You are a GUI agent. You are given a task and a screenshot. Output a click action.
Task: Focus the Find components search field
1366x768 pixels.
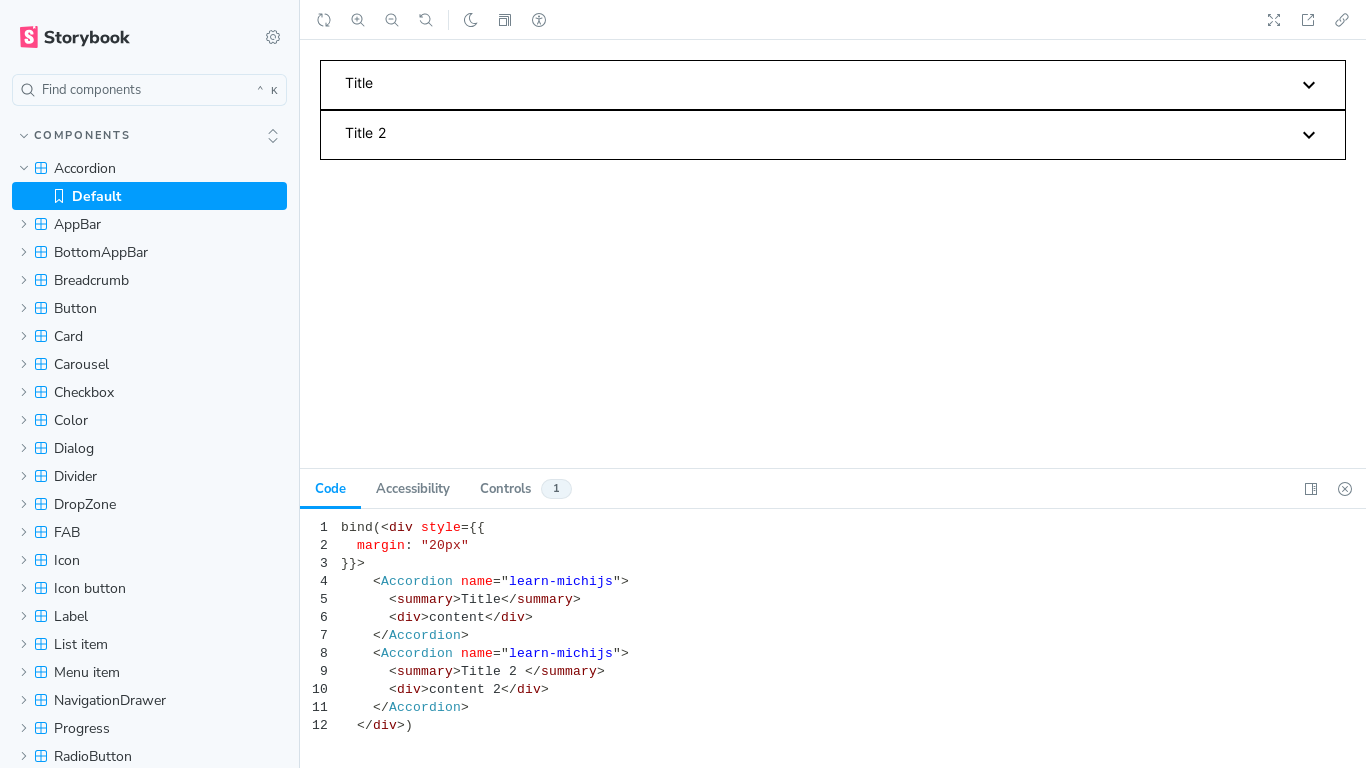click(149, 90)
